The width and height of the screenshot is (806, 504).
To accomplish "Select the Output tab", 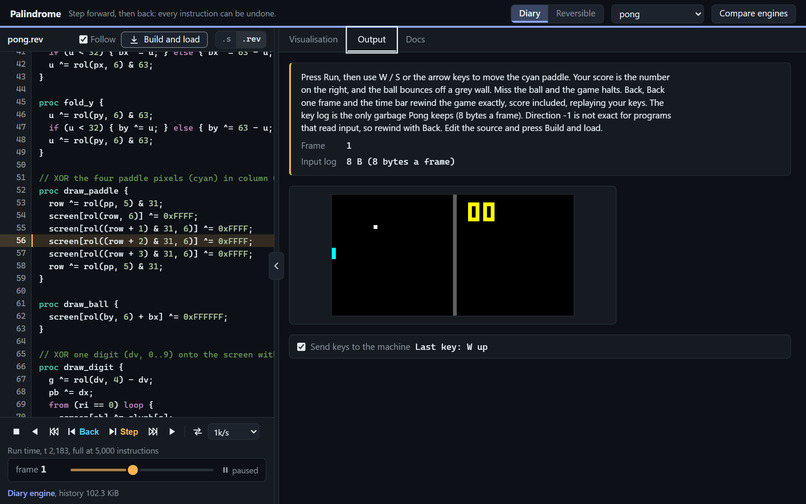I will click(x=372, y=40).
